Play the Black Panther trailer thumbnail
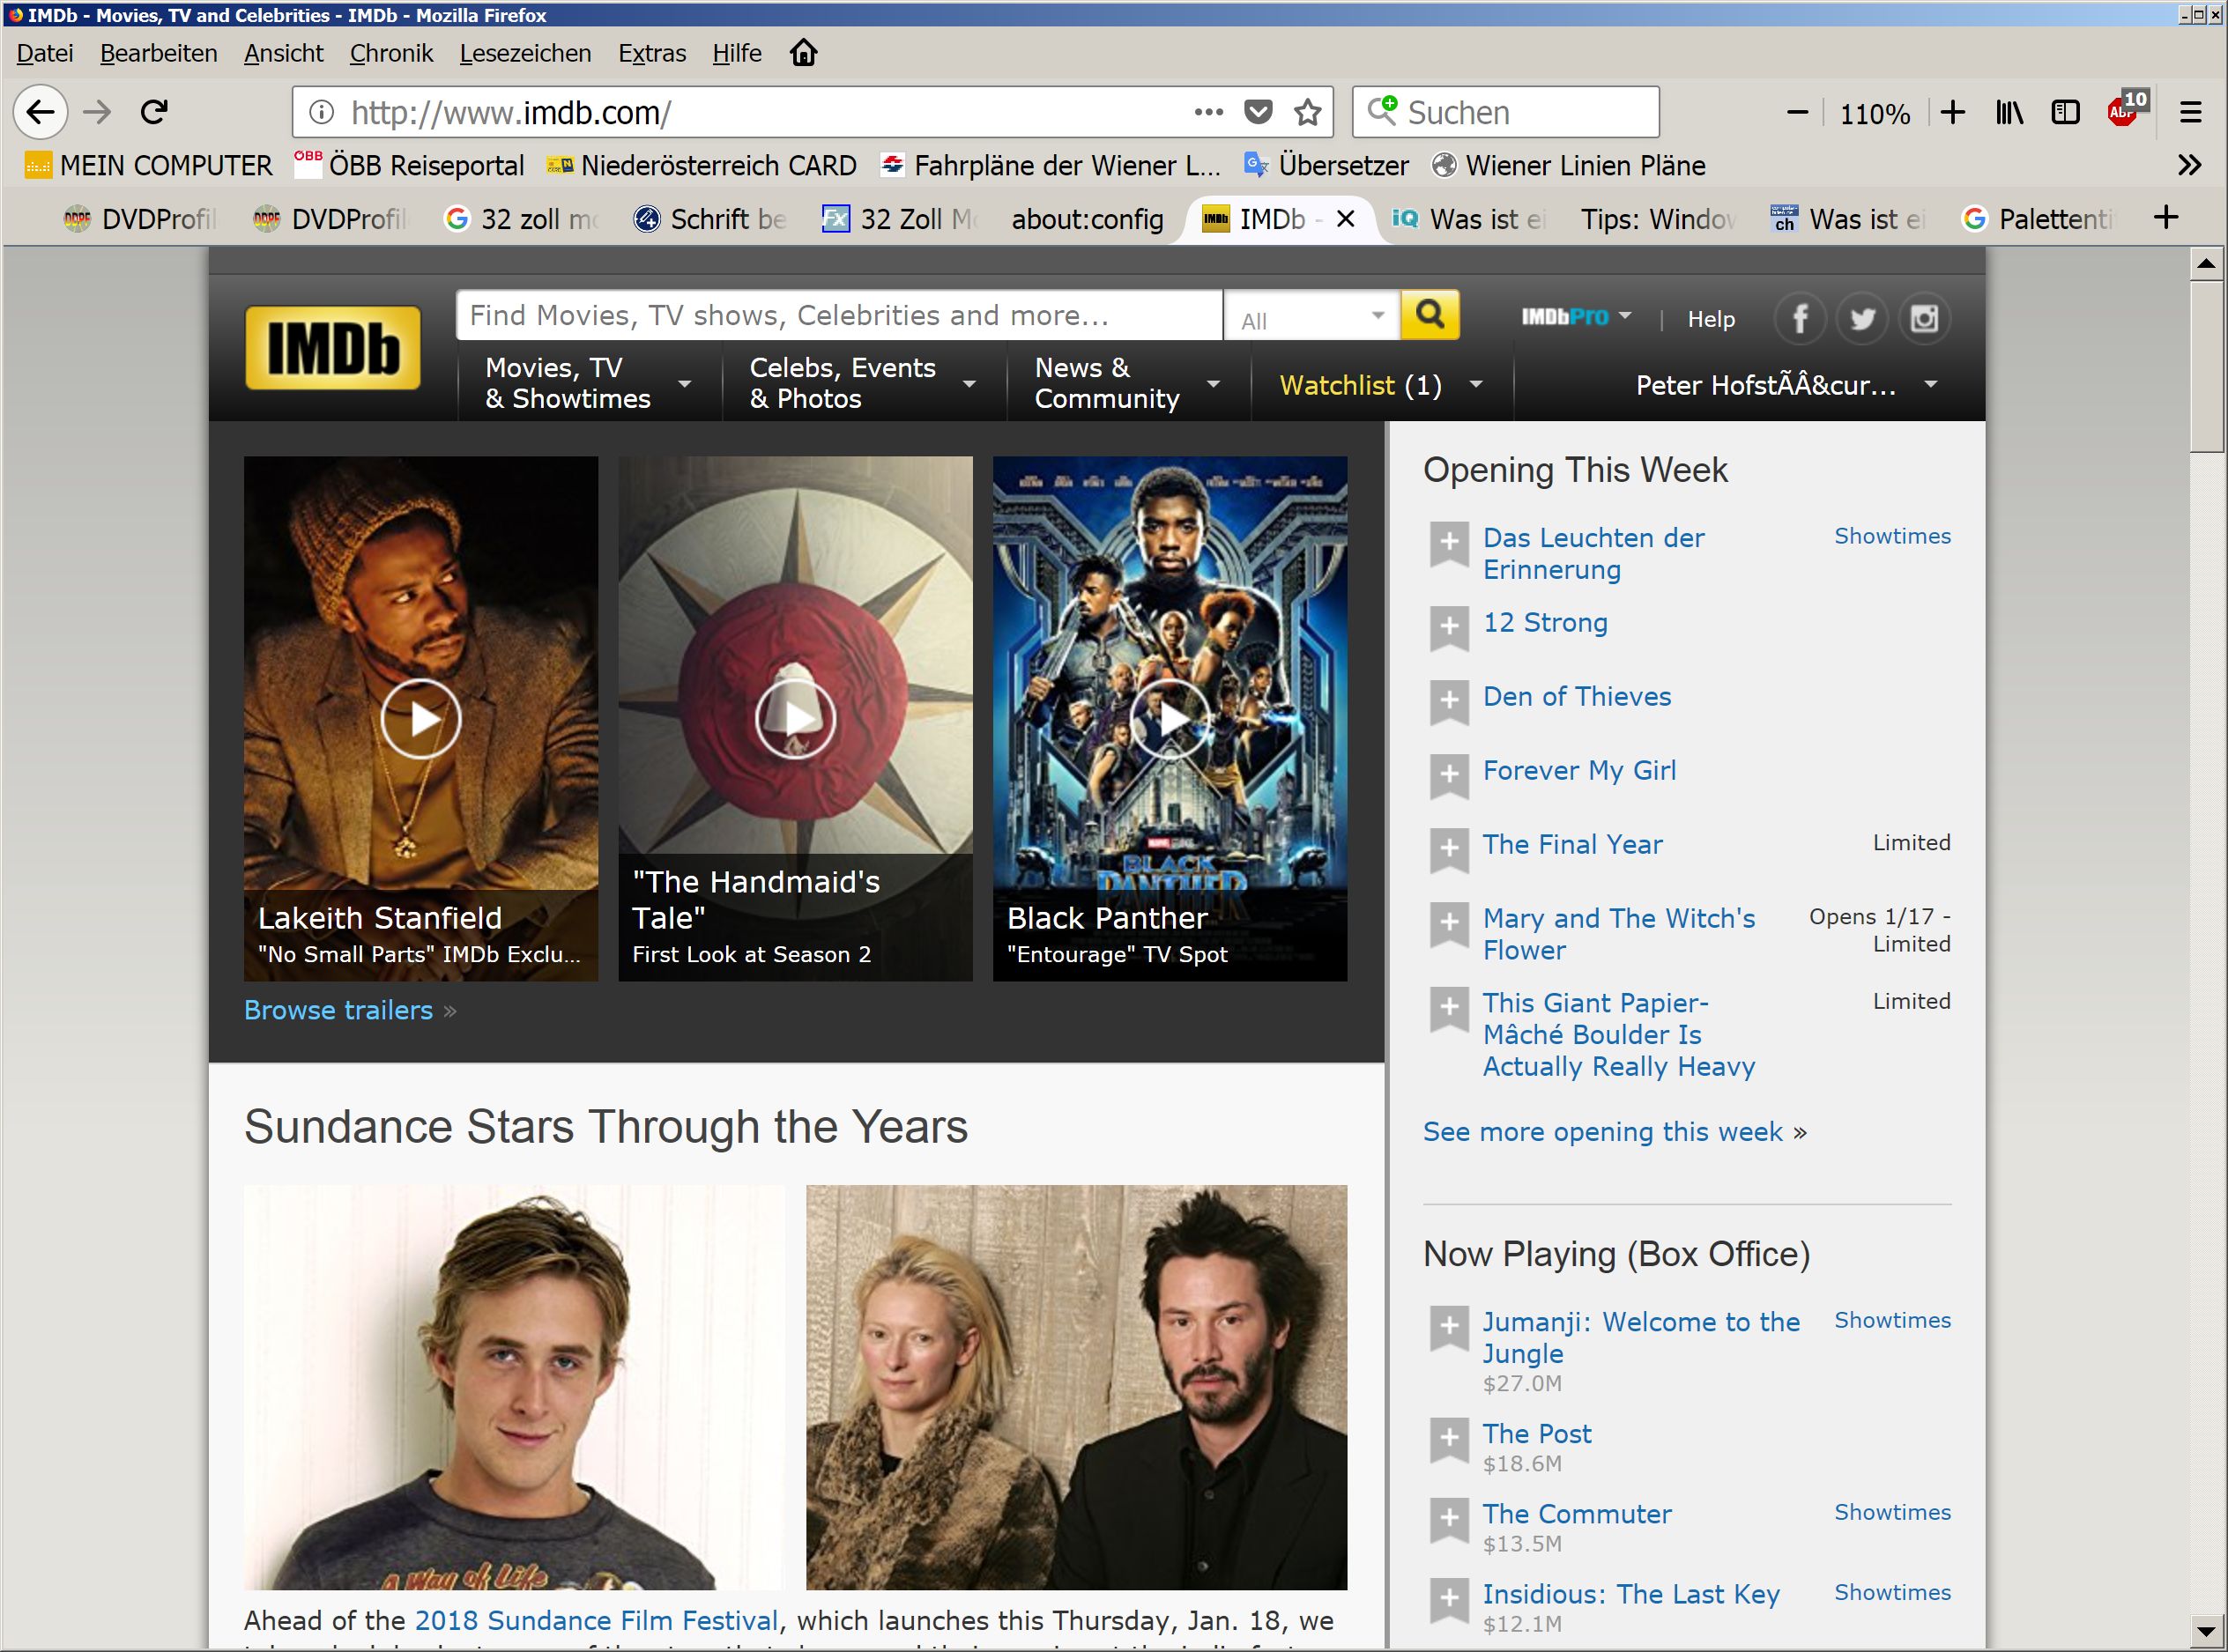The image size is (2228, 1652). pyautogui.click(x=1169, y=718)
